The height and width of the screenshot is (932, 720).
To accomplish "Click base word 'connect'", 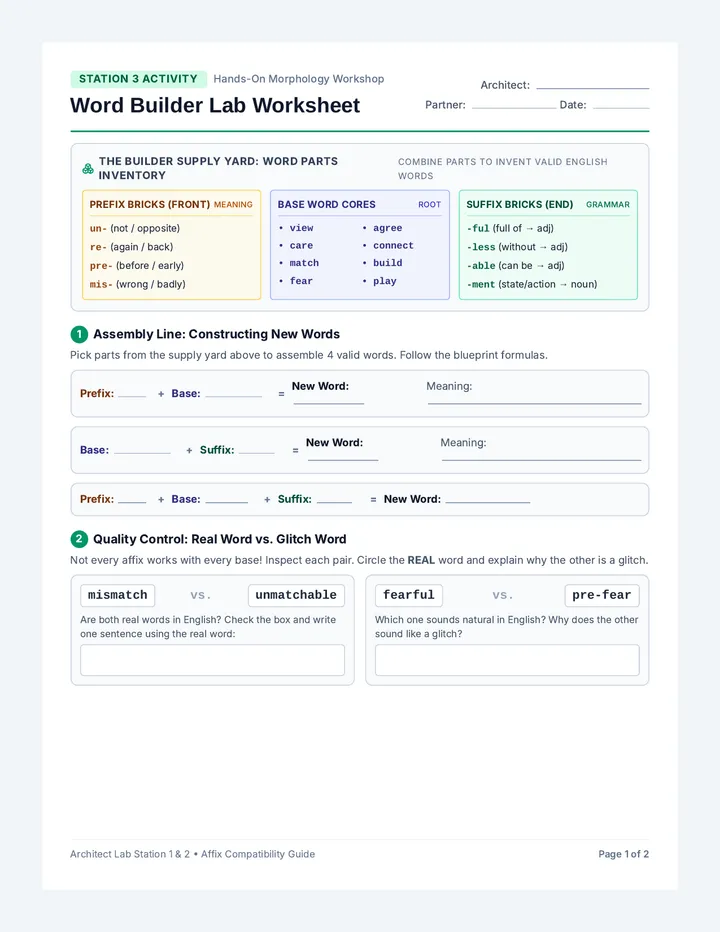I will (394, 245).
